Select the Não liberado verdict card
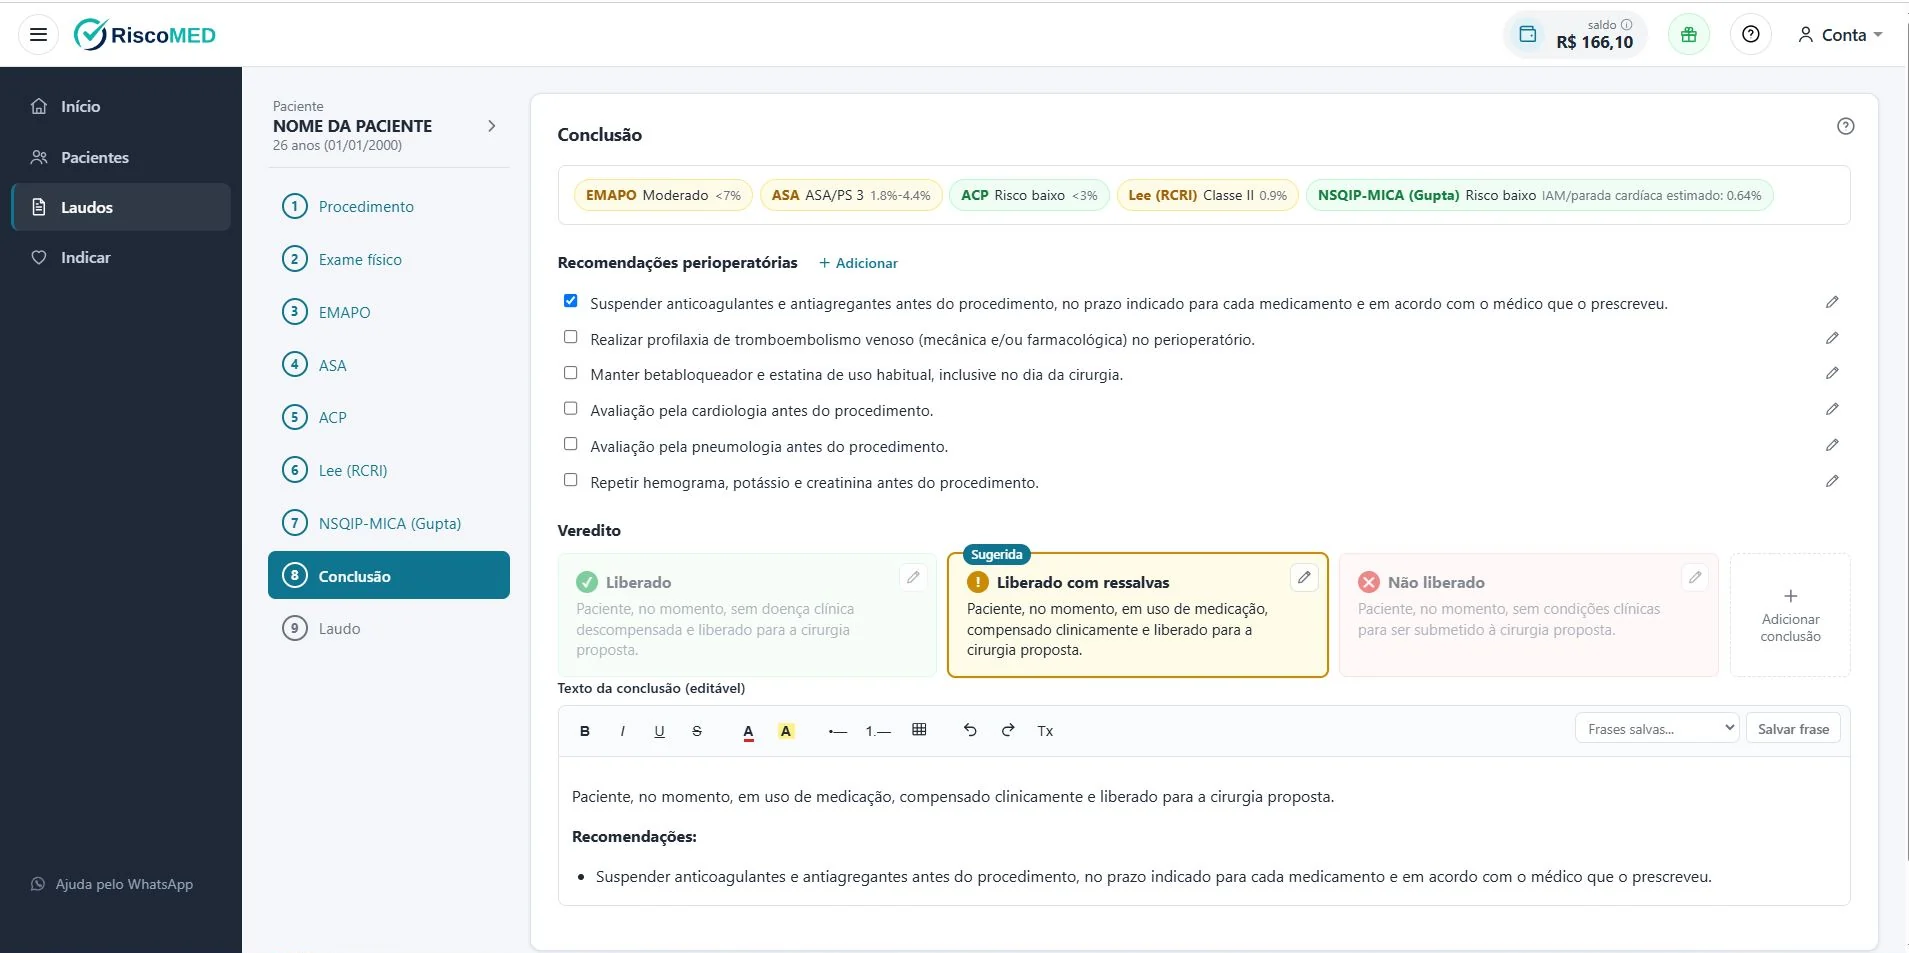The height and width of the screenshot is (953, 1909). pos(1528,615)
